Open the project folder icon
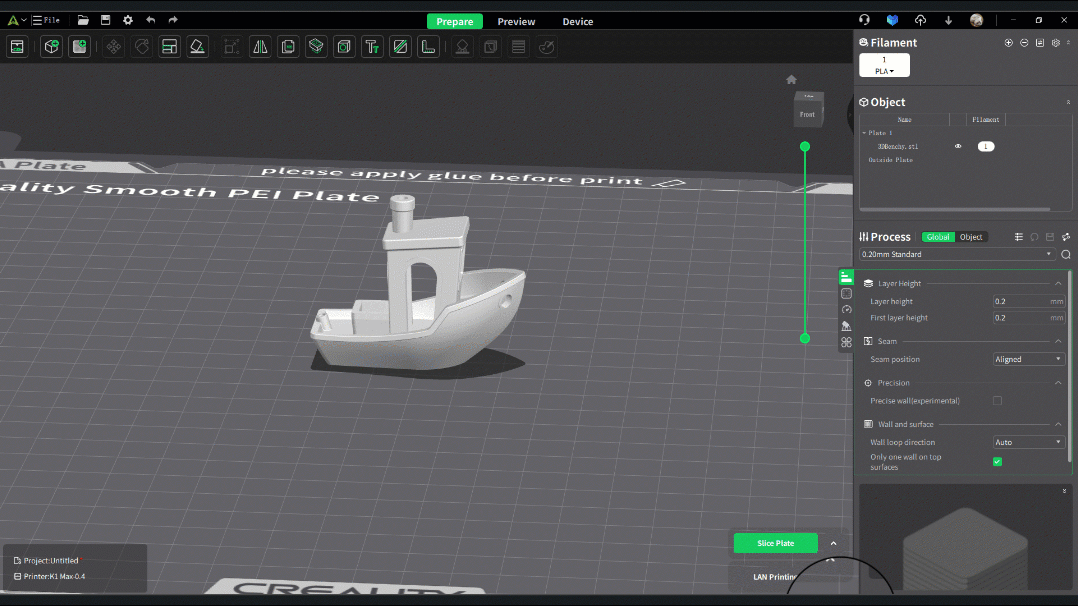The height and width of the screenshot is (606, 1078). click(x=82, y=20)
